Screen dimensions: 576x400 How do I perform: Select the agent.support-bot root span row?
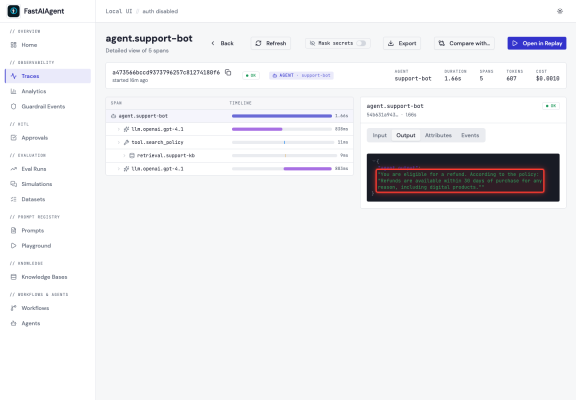[230, 116]
